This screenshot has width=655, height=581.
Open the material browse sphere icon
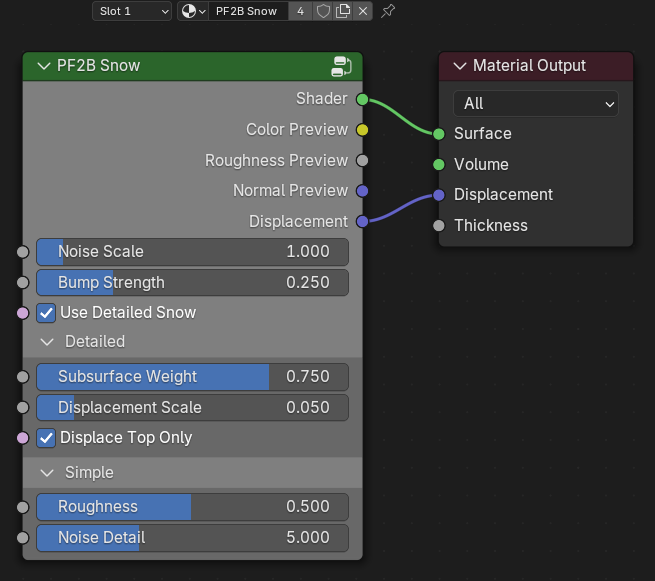192,11
